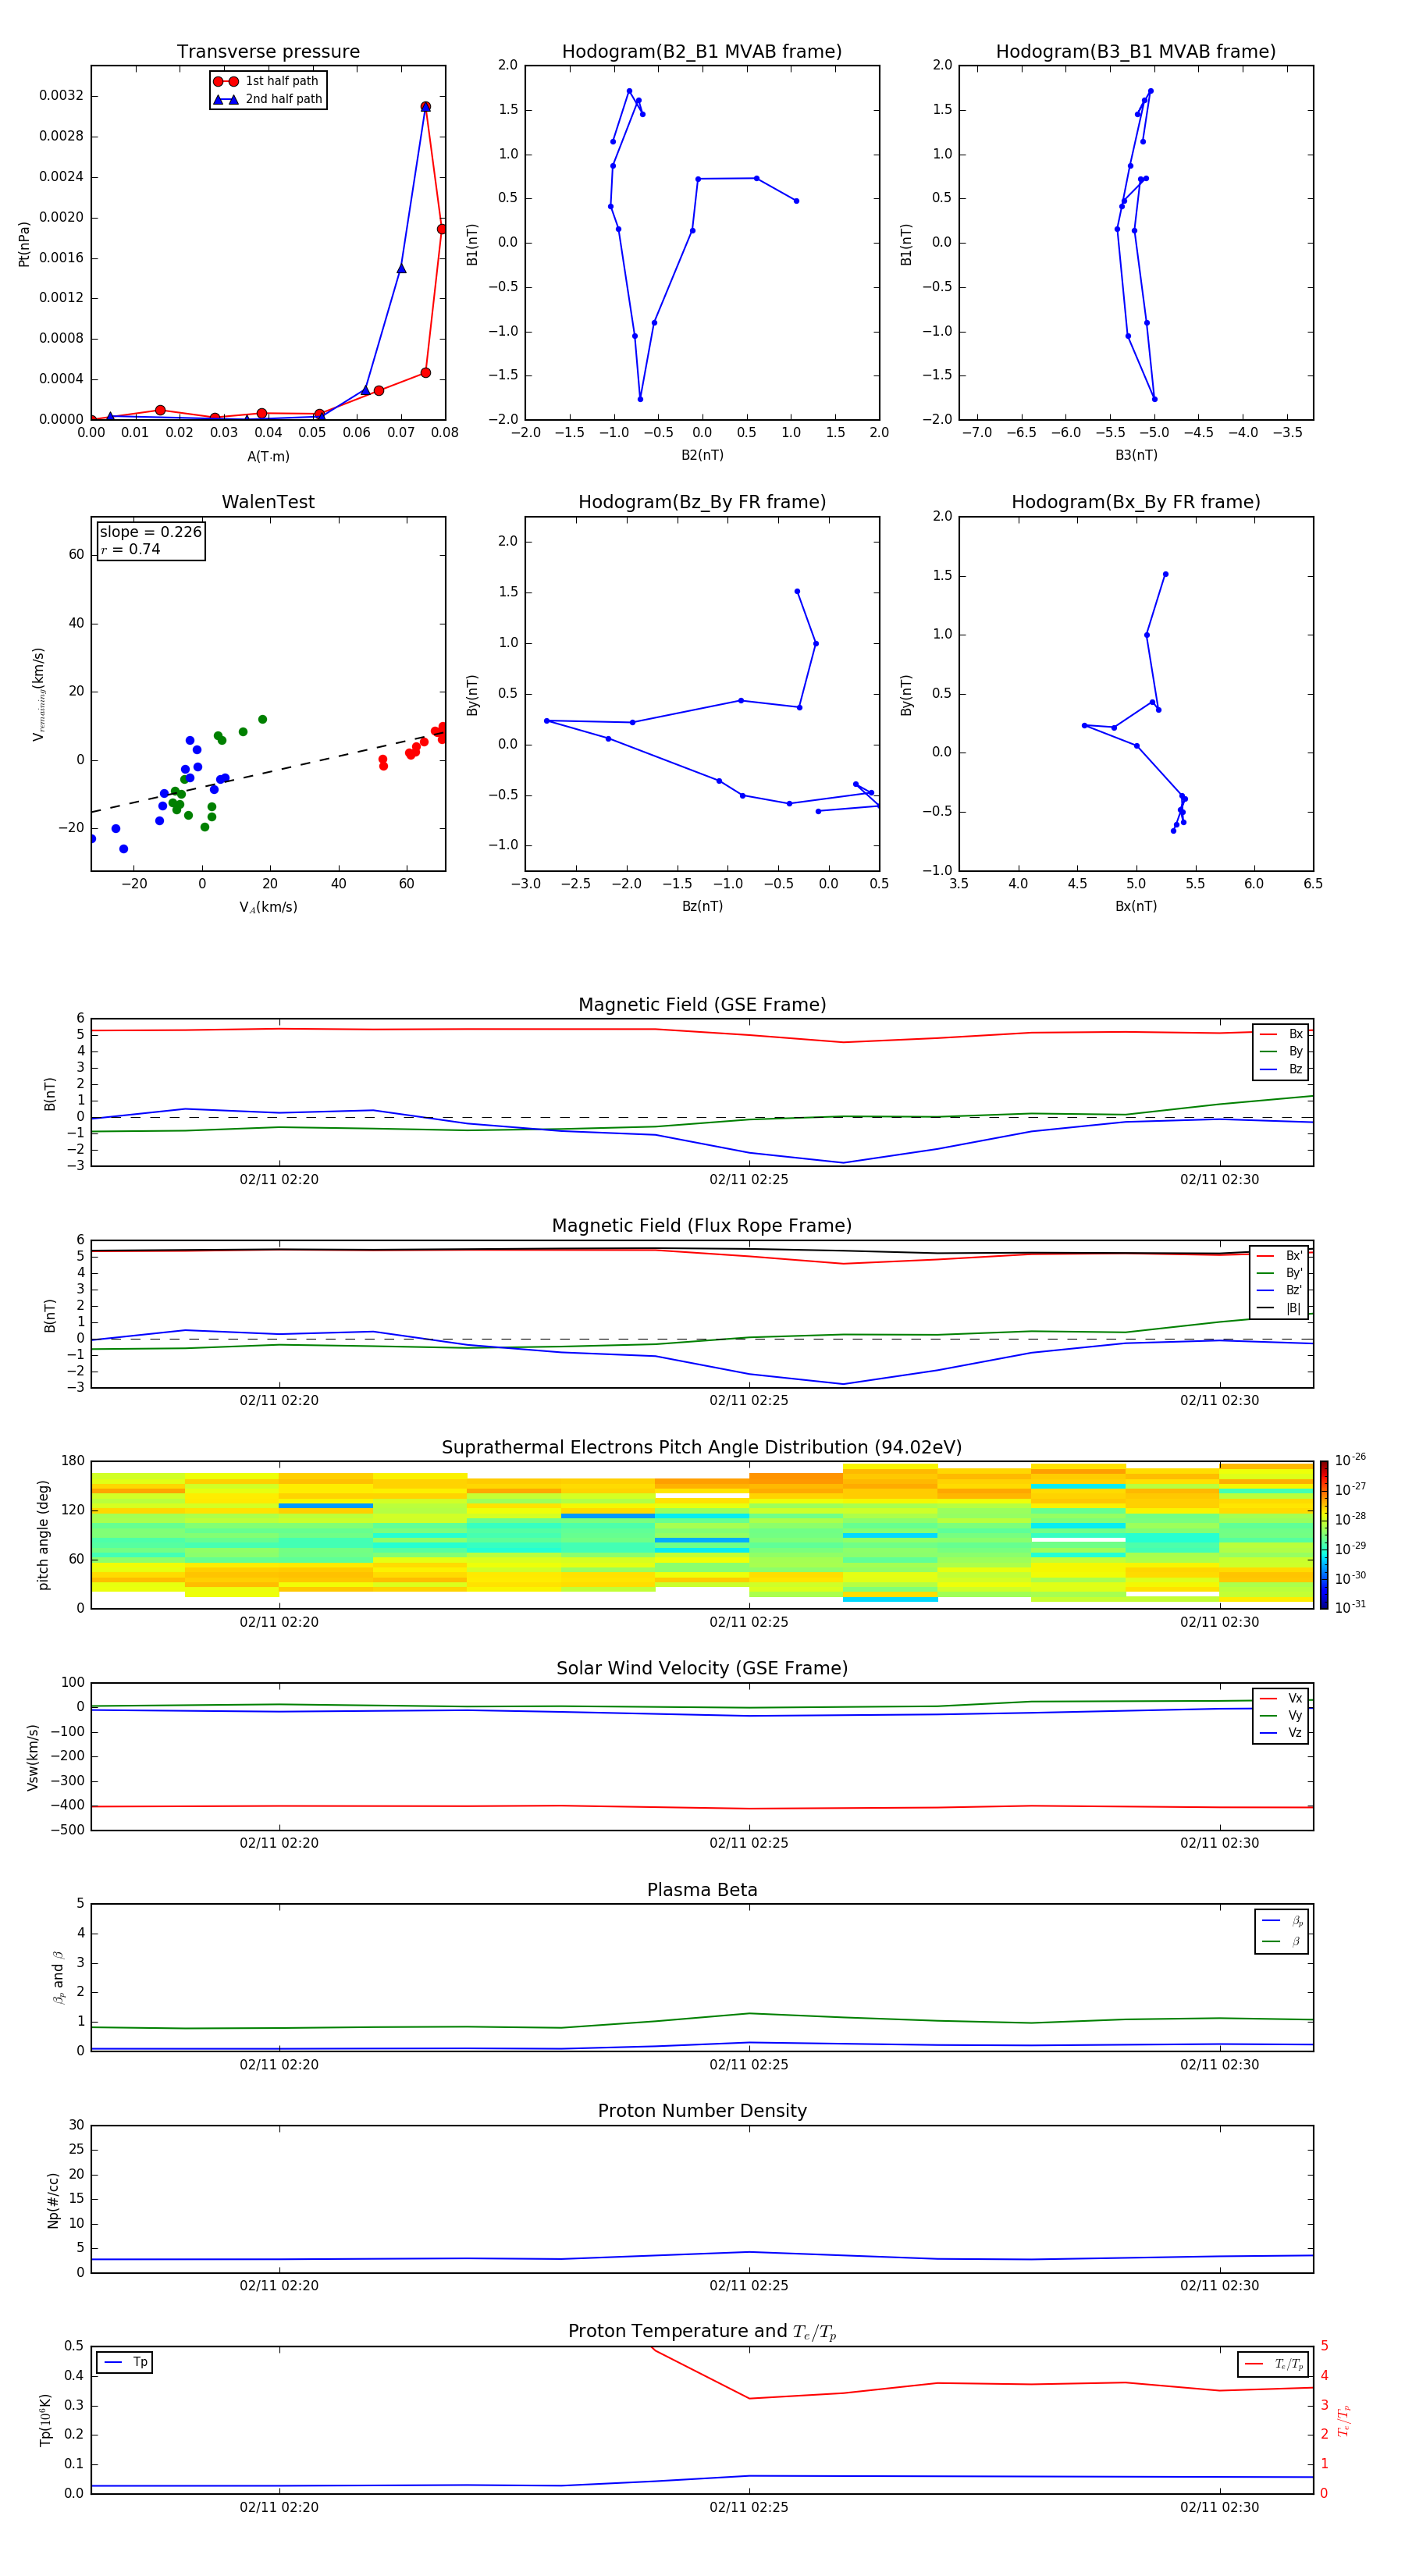
Task: Click the 'Hodogram(B3_B1 MVAB frame)' title
Action: 1136,52
